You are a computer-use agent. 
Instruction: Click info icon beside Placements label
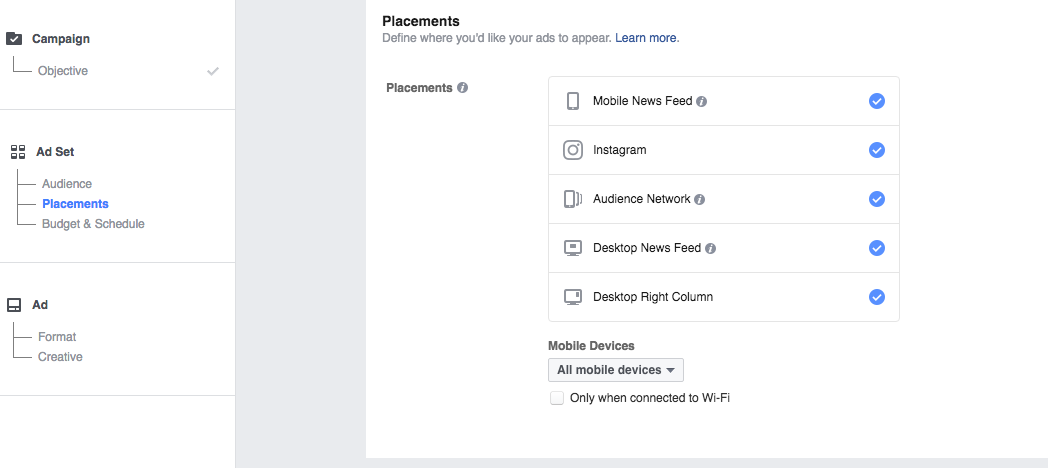[x=462, y=88]
